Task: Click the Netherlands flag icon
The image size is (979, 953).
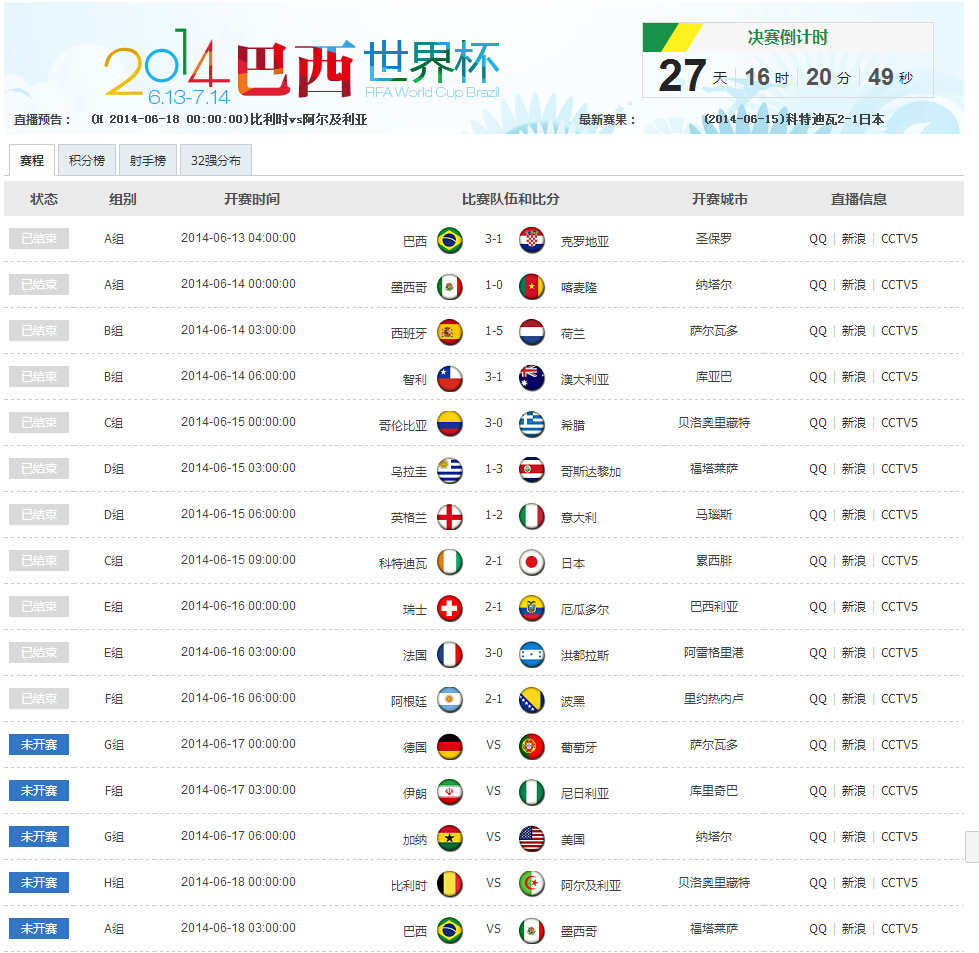Action: point(531,330)
